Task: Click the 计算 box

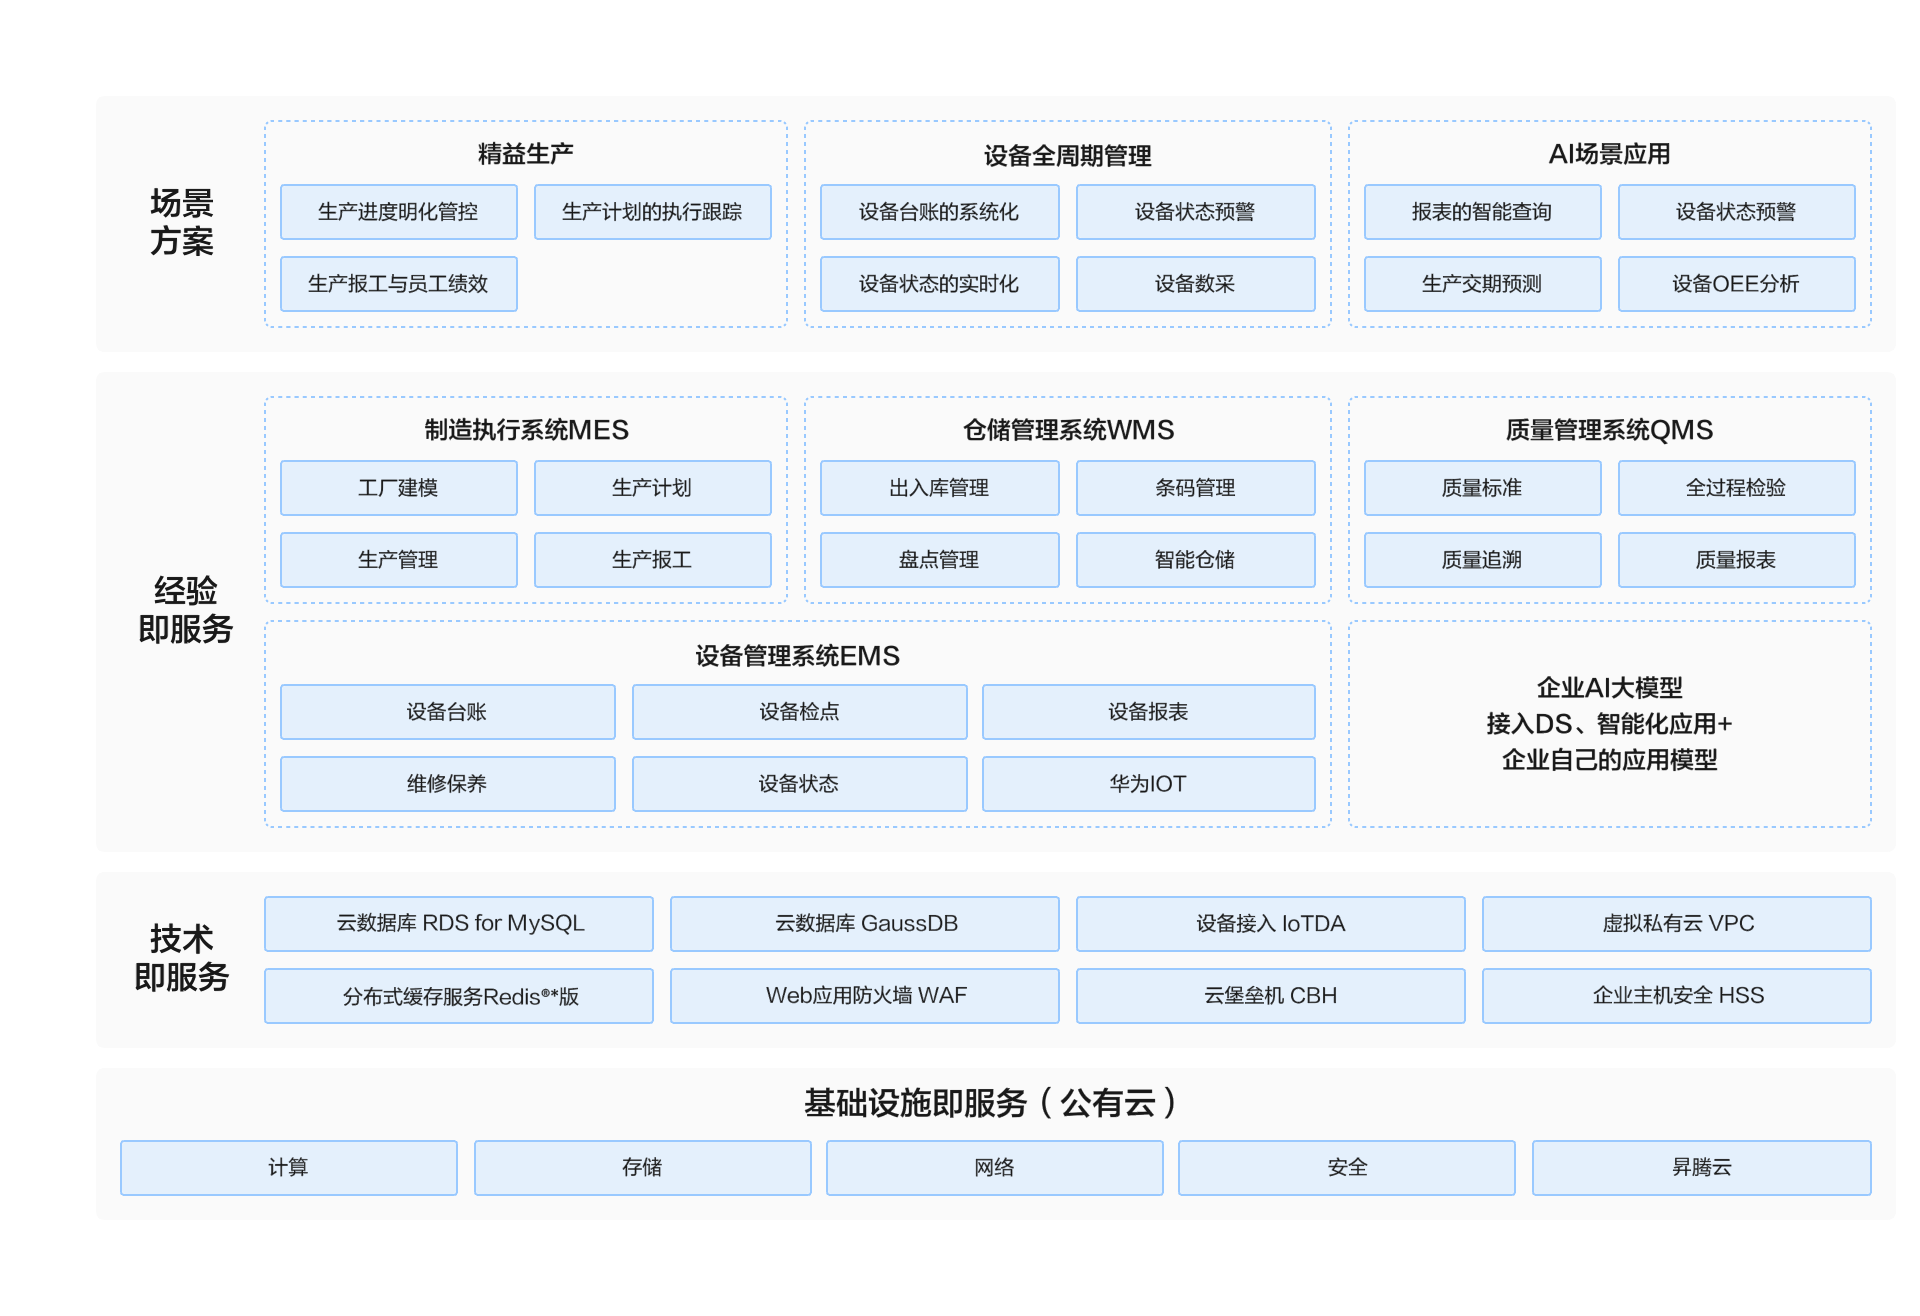Action: pos(289,1168)
